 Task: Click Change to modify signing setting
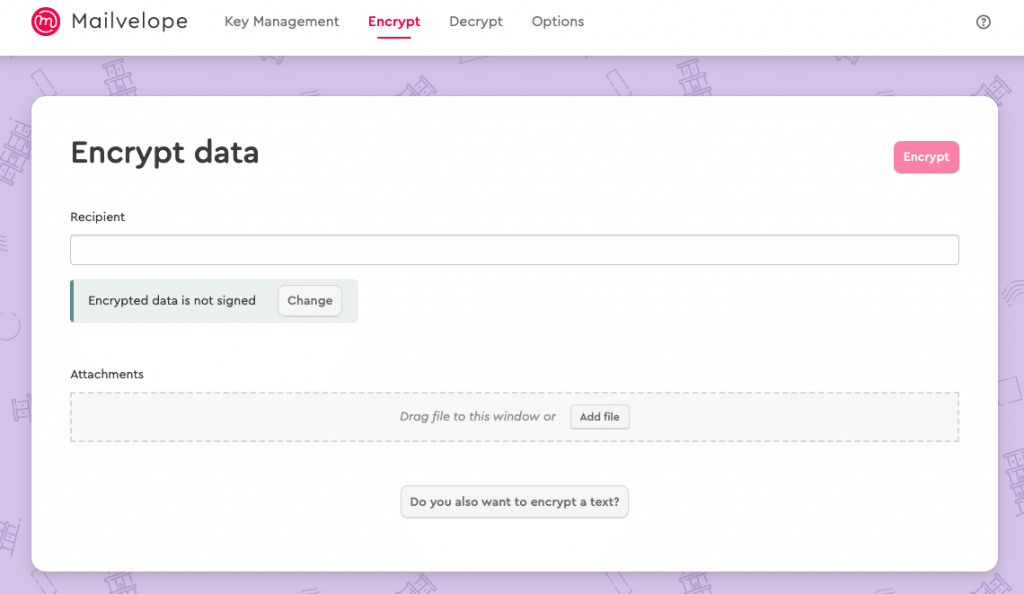pos(310,301)
